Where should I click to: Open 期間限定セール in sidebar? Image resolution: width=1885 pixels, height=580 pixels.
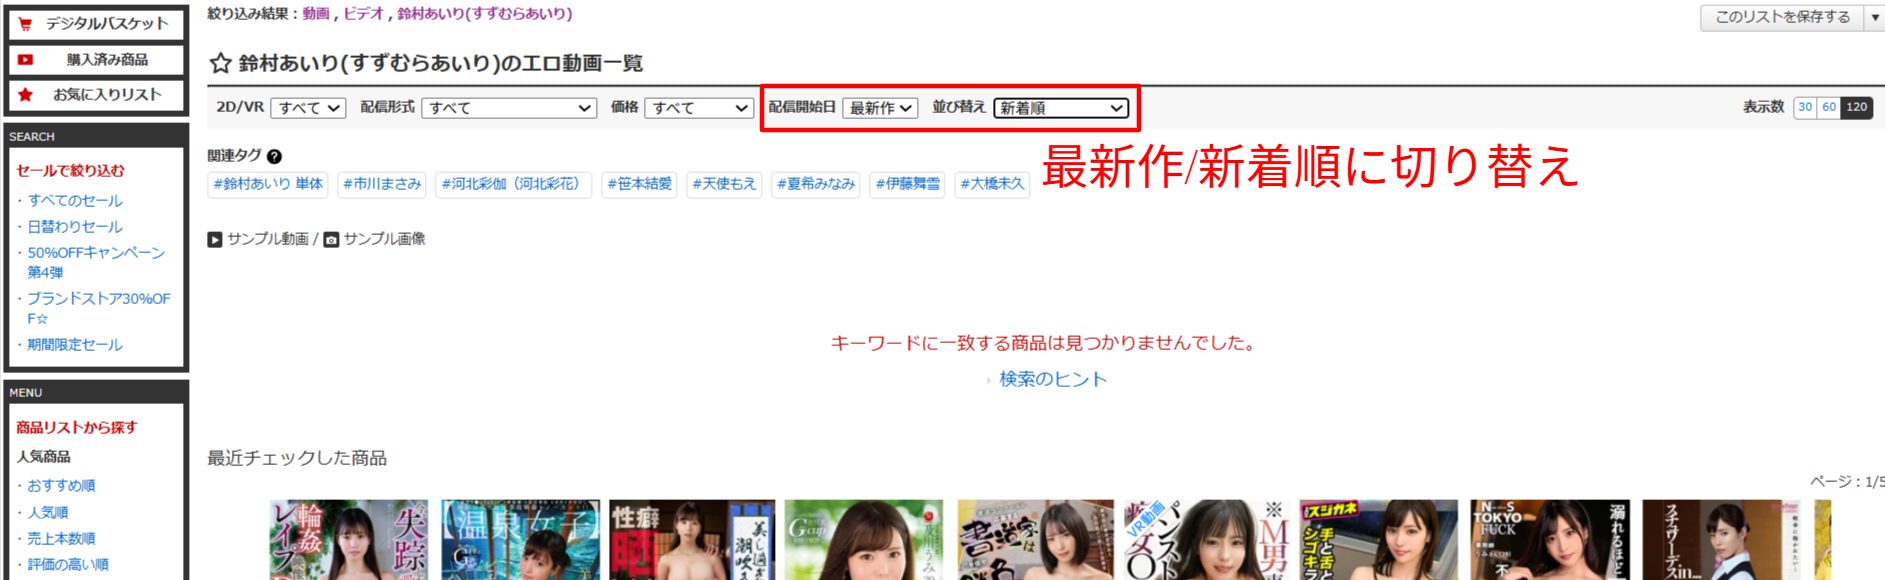coord(75,345)
